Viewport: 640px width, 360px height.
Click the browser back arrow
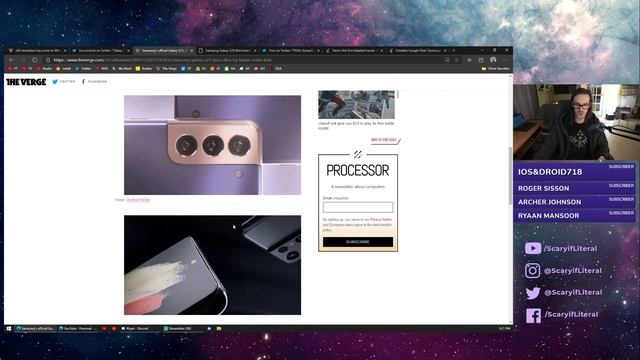click(x=11, y=60)
